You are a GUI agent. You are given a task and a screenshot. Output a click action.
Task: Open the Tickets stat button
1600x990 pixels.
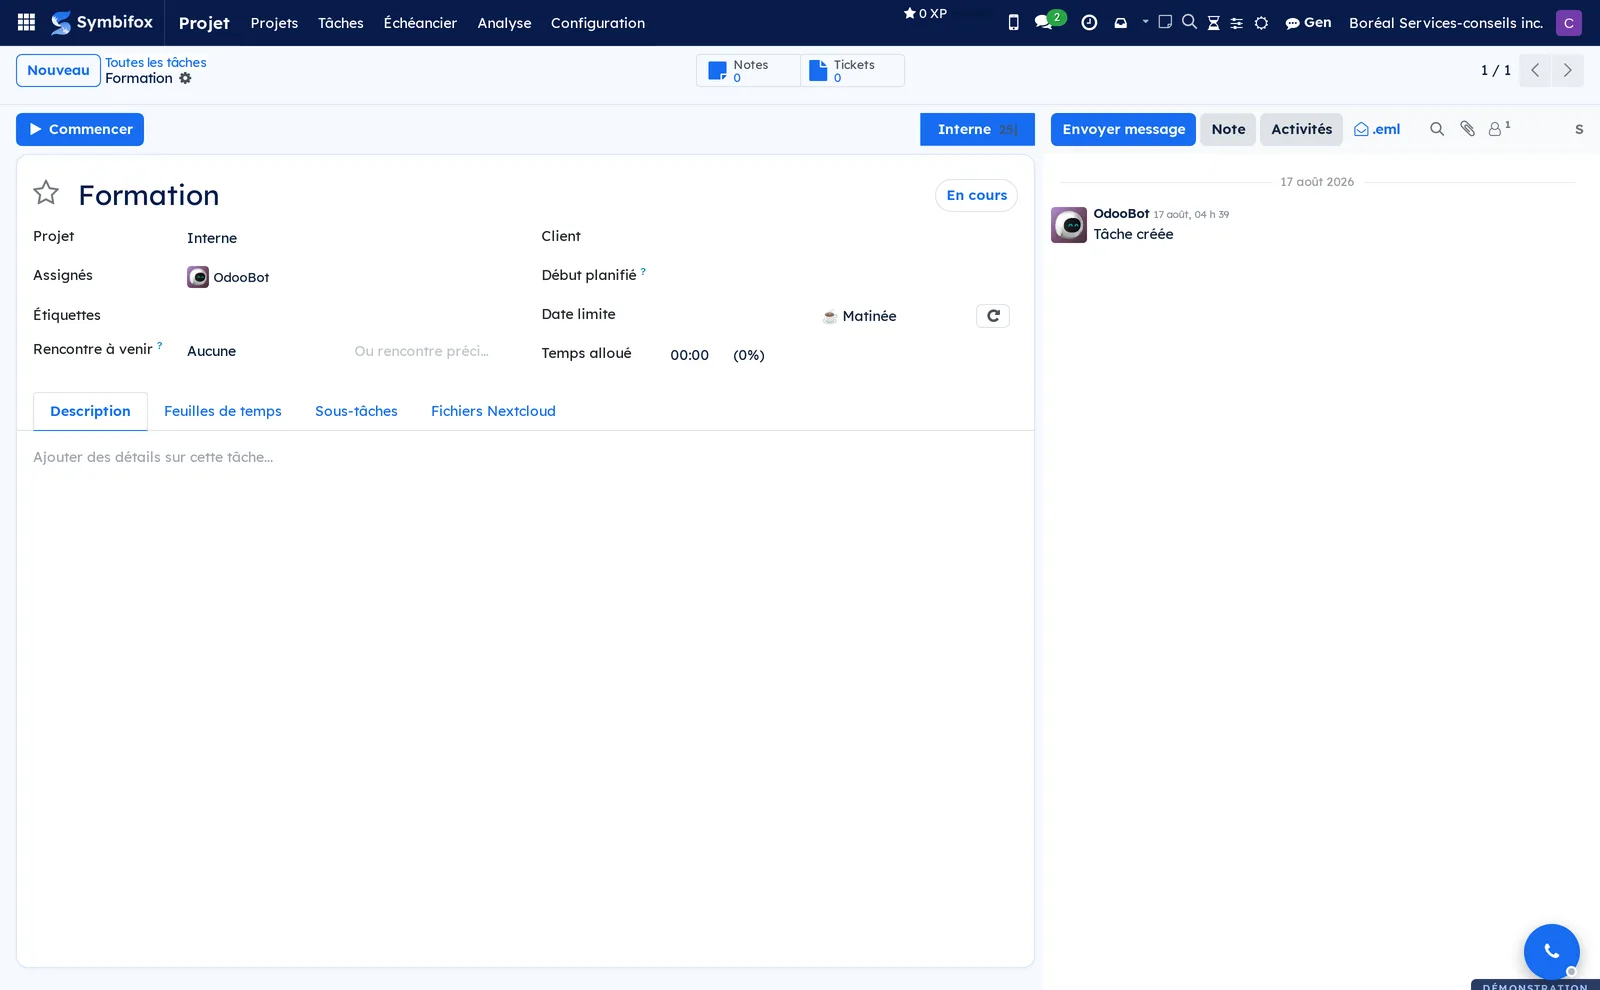852,71
